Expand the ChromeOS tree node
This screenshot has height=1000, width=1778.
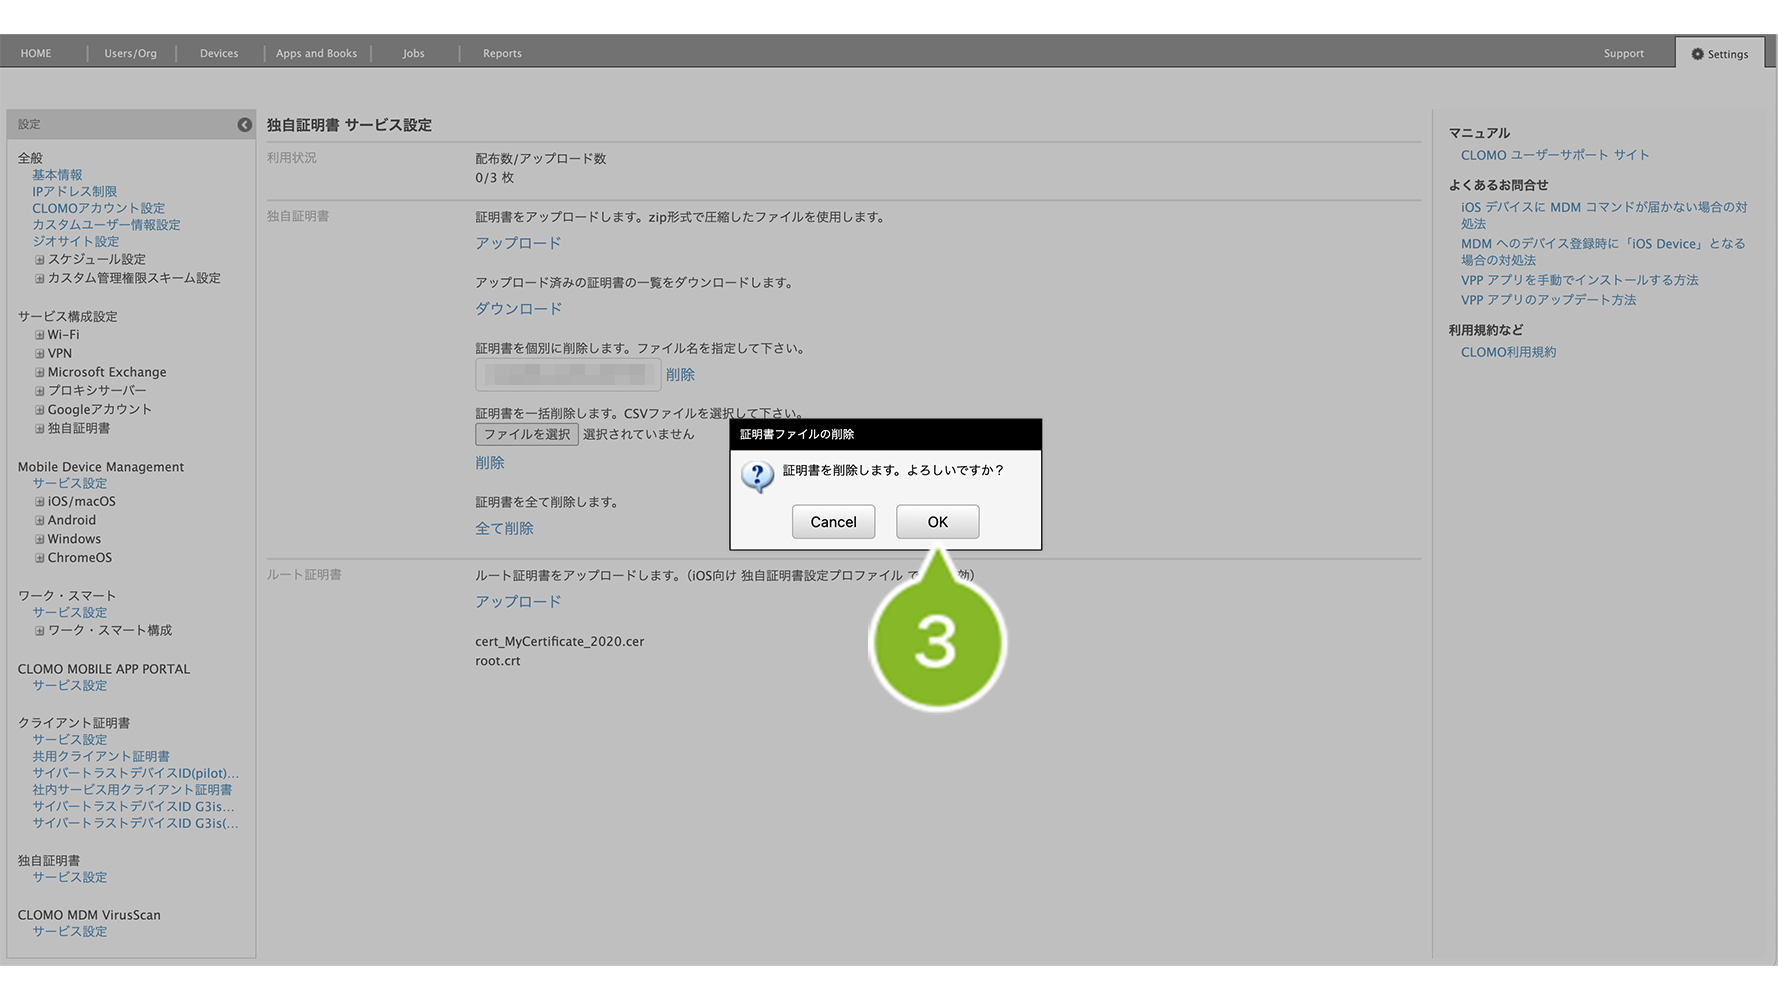pyautogui.click(x=40, y=558)
